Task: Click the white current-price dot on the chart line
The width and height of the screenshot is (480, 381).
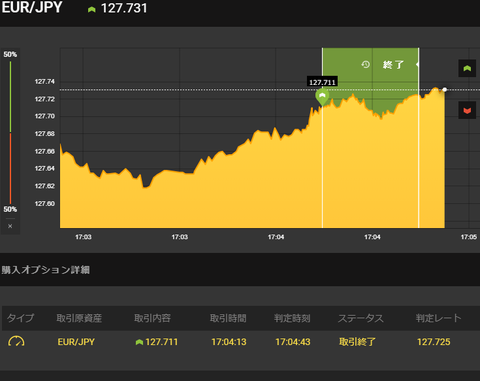Action: [444, 90]
